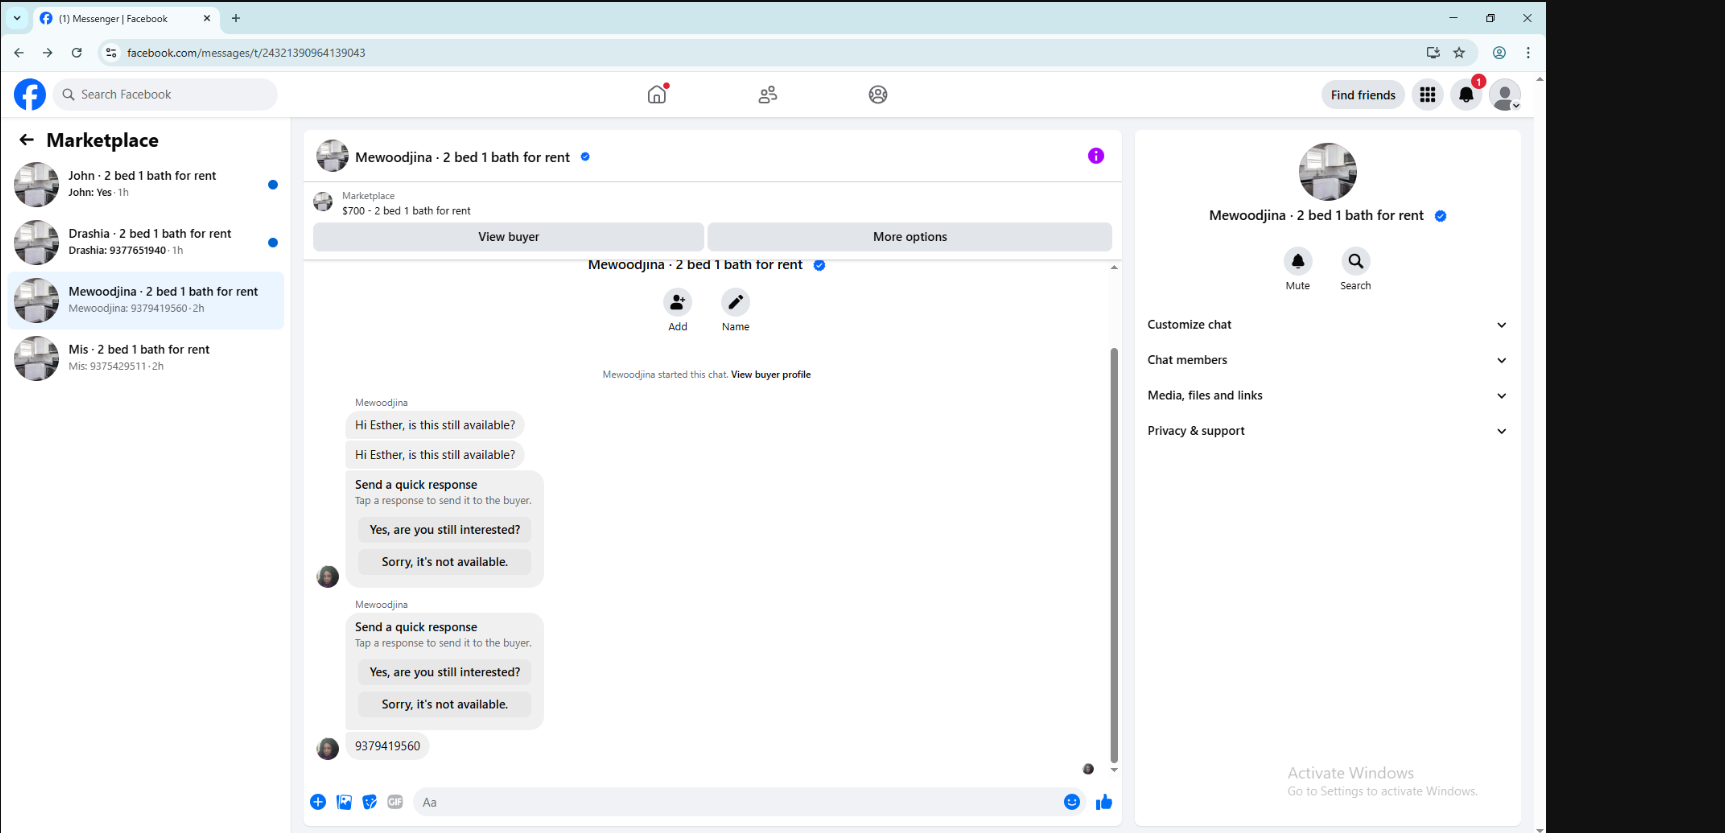The width and height of the screenshot is (1725, 833).
Task: Select the Mewoodjina conversation in list
Action: pyautogui.click(x=146, y=300)
